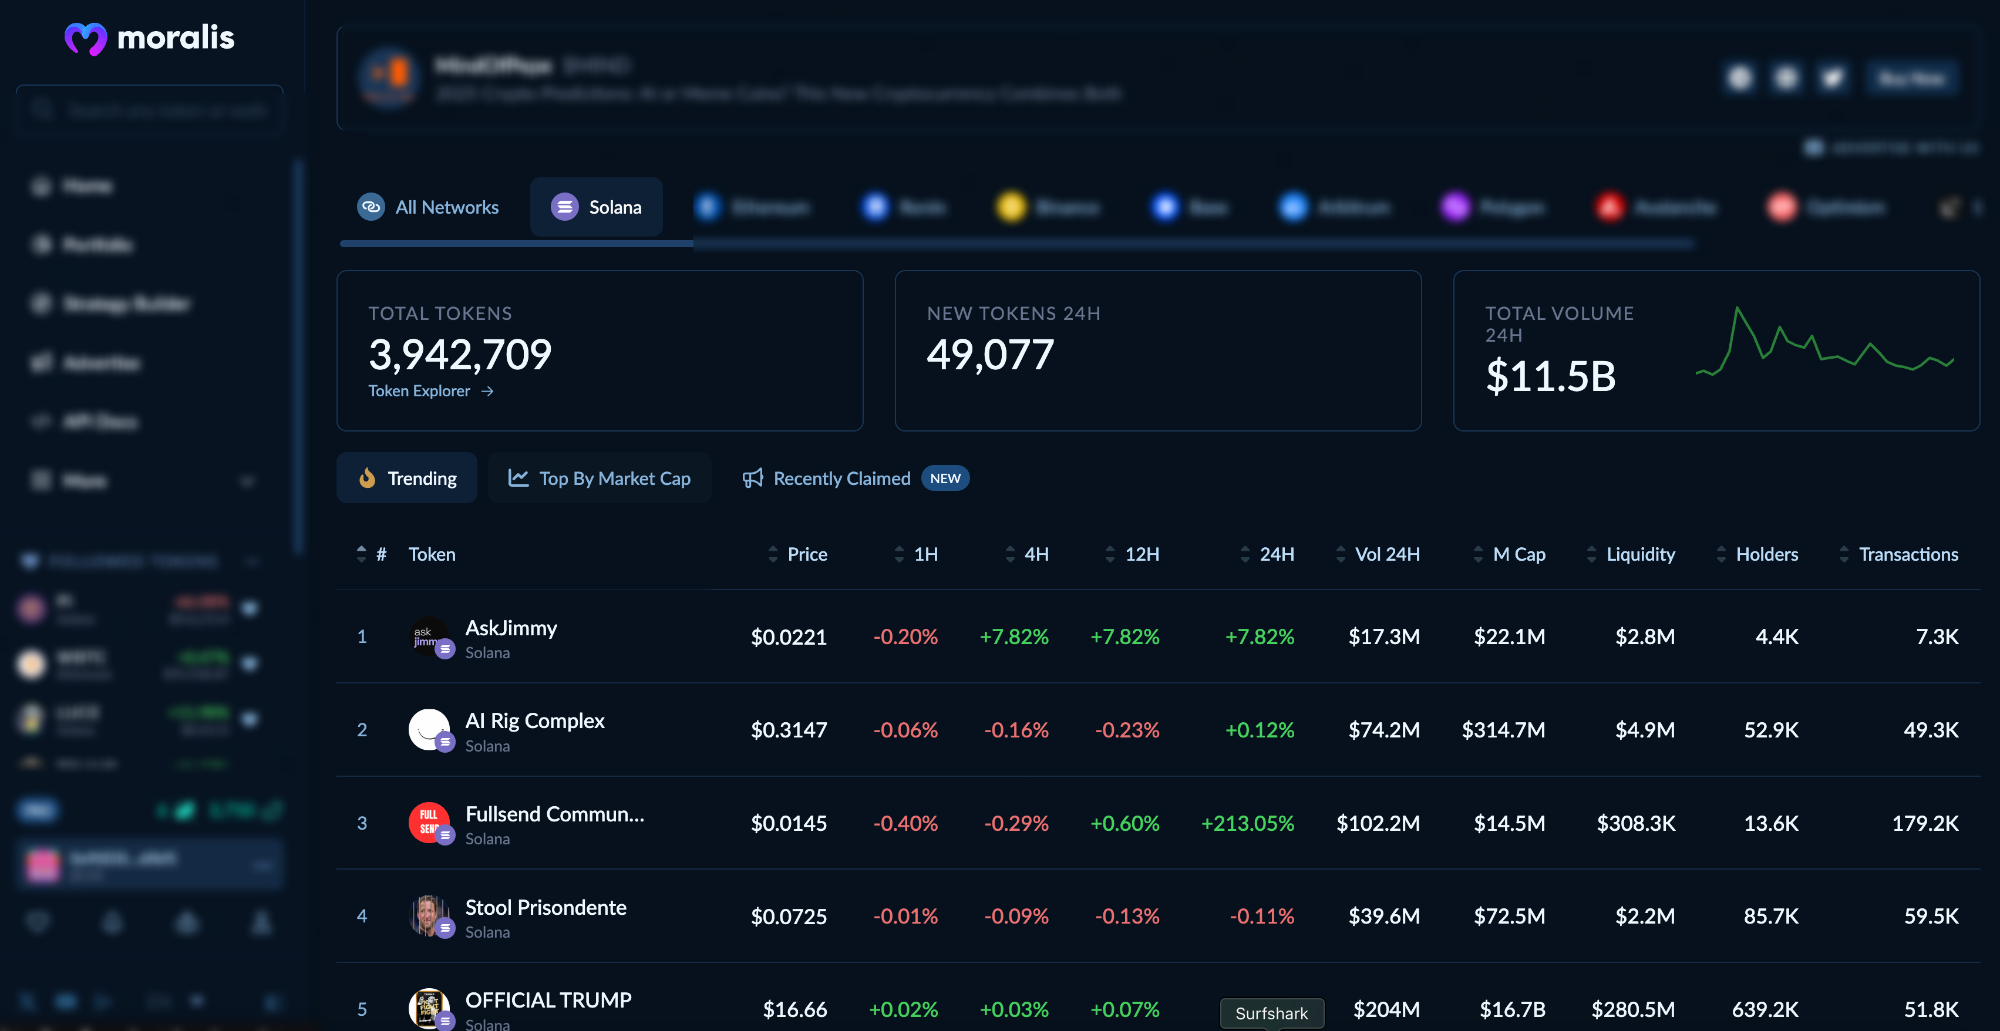Sort by rank using # column arrows
The height and width of the screenshot is (1031, 2000).
pyautogui.click(x=362, y=554)
